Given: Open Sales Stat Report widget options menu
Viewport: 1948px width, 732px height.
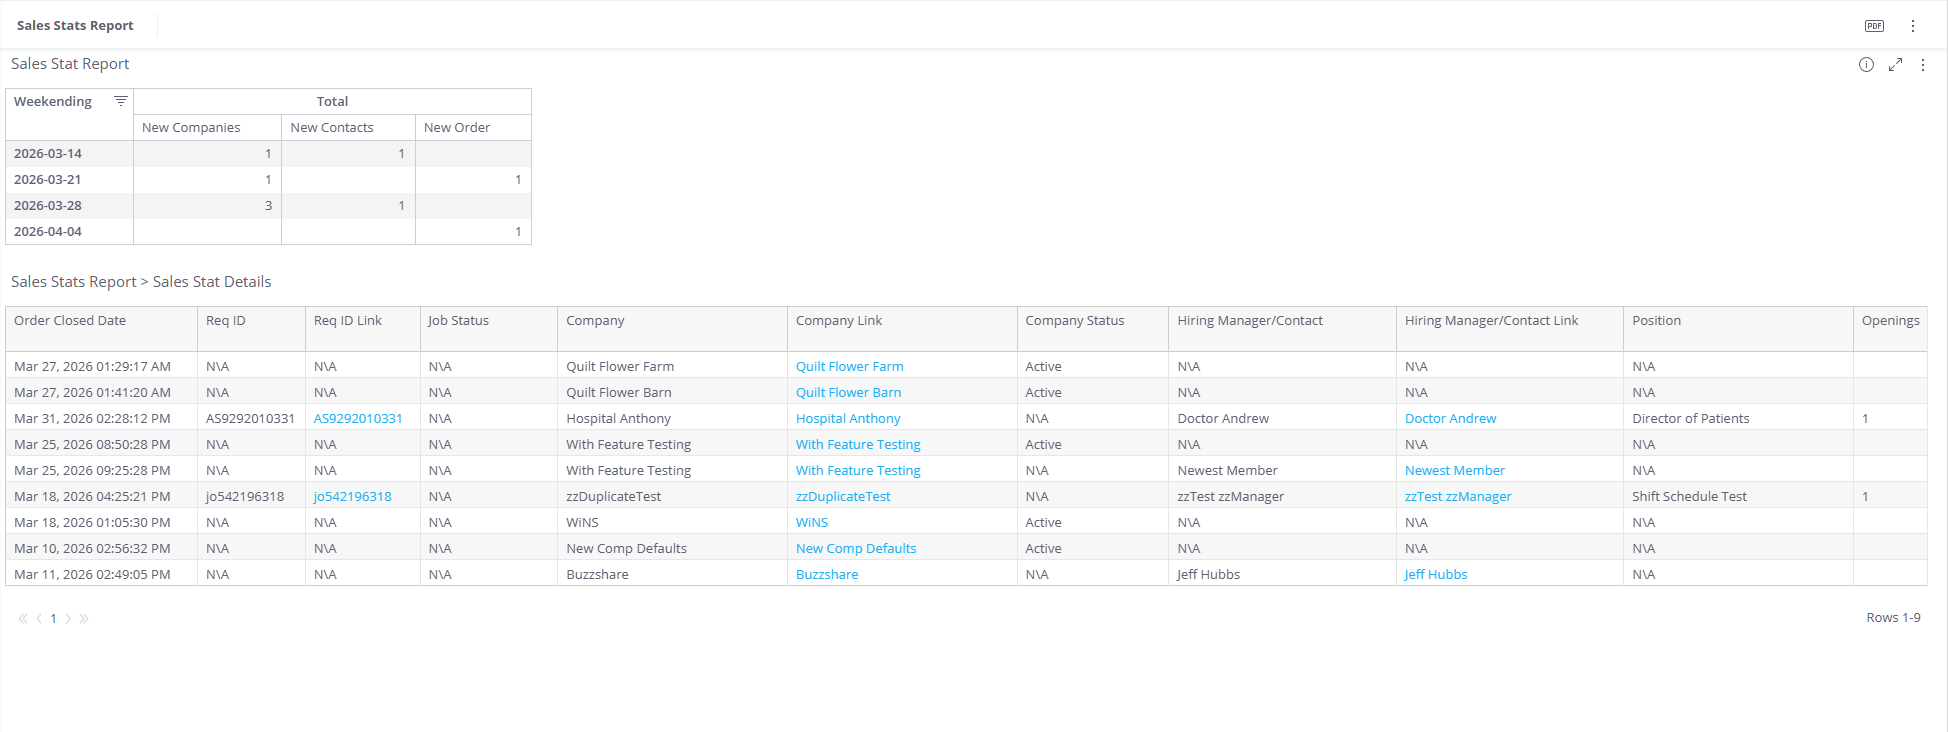Looking at the screenshot, I should 1923,65.
